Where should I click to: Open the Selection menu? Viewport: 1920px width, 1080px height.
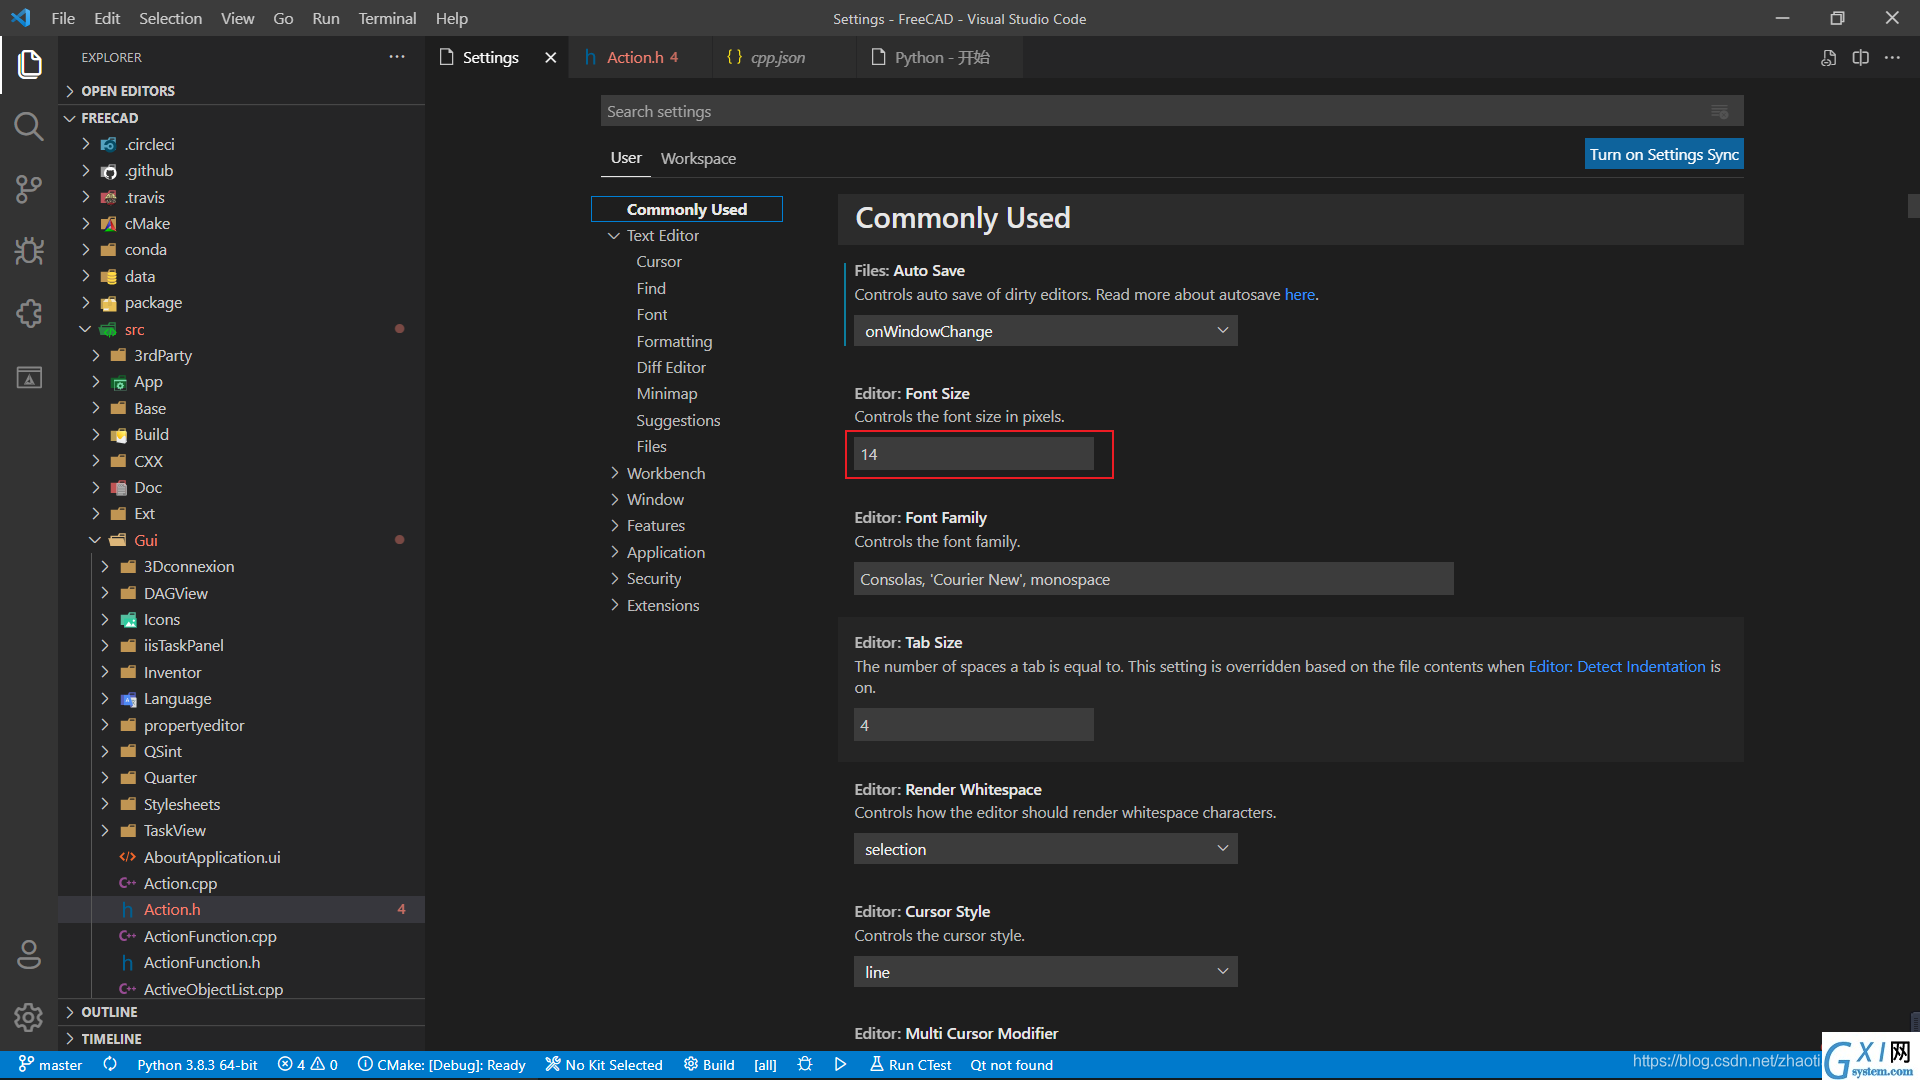point(170,18)
